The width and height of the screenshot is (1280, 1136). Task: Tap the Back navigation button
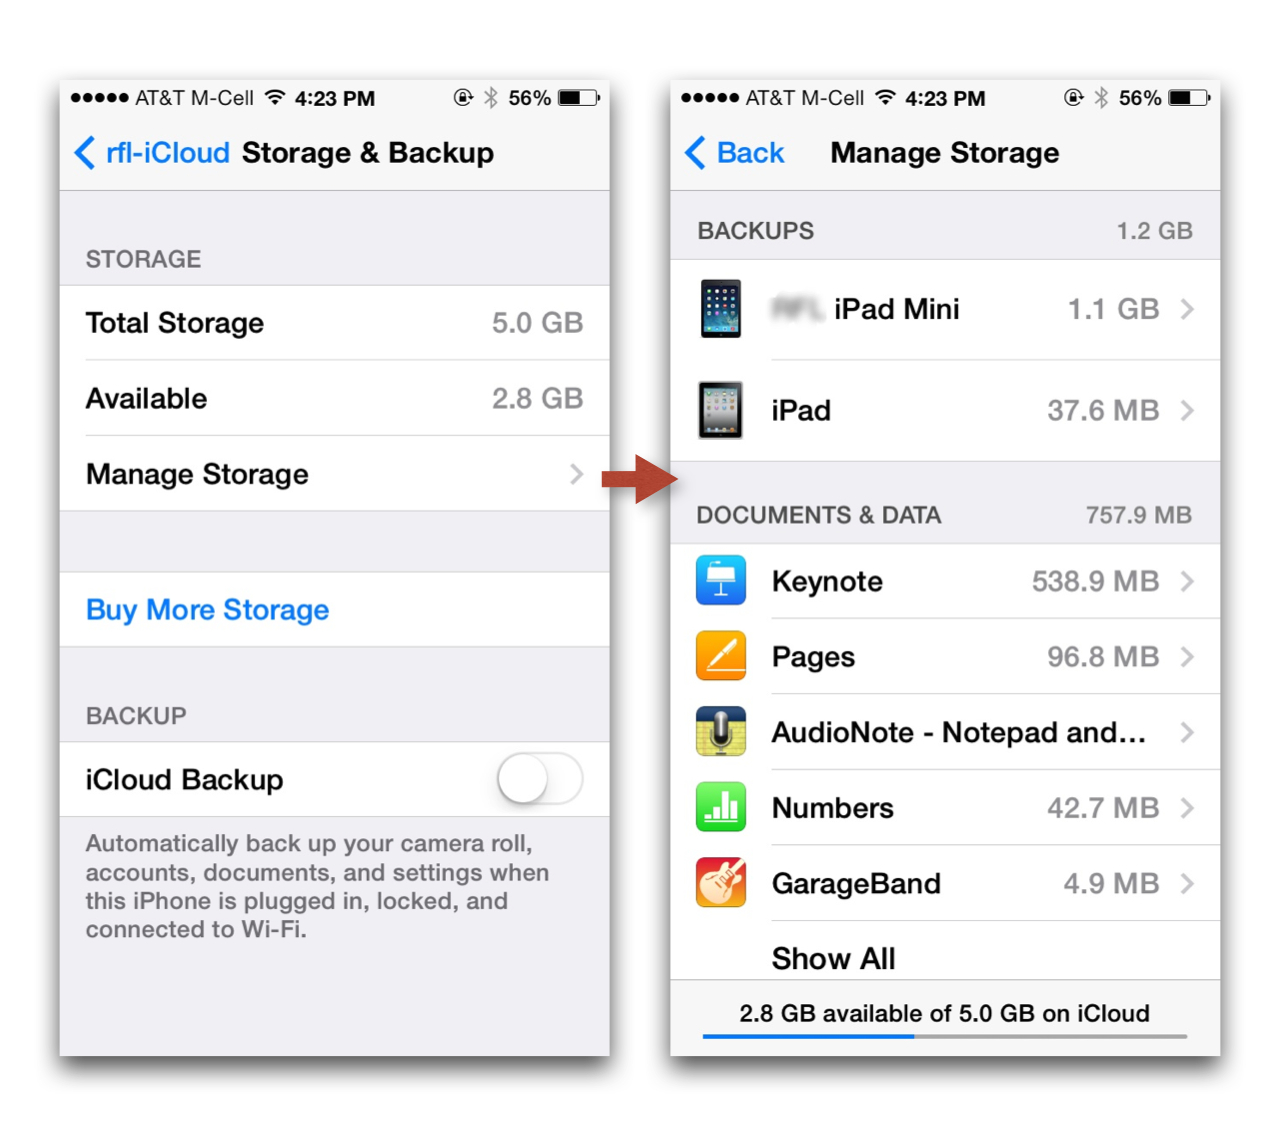(x=735, y=153)
